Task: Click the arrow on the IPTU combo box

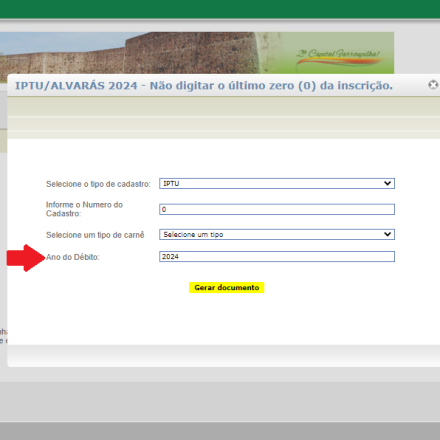Action: (387, 183)
